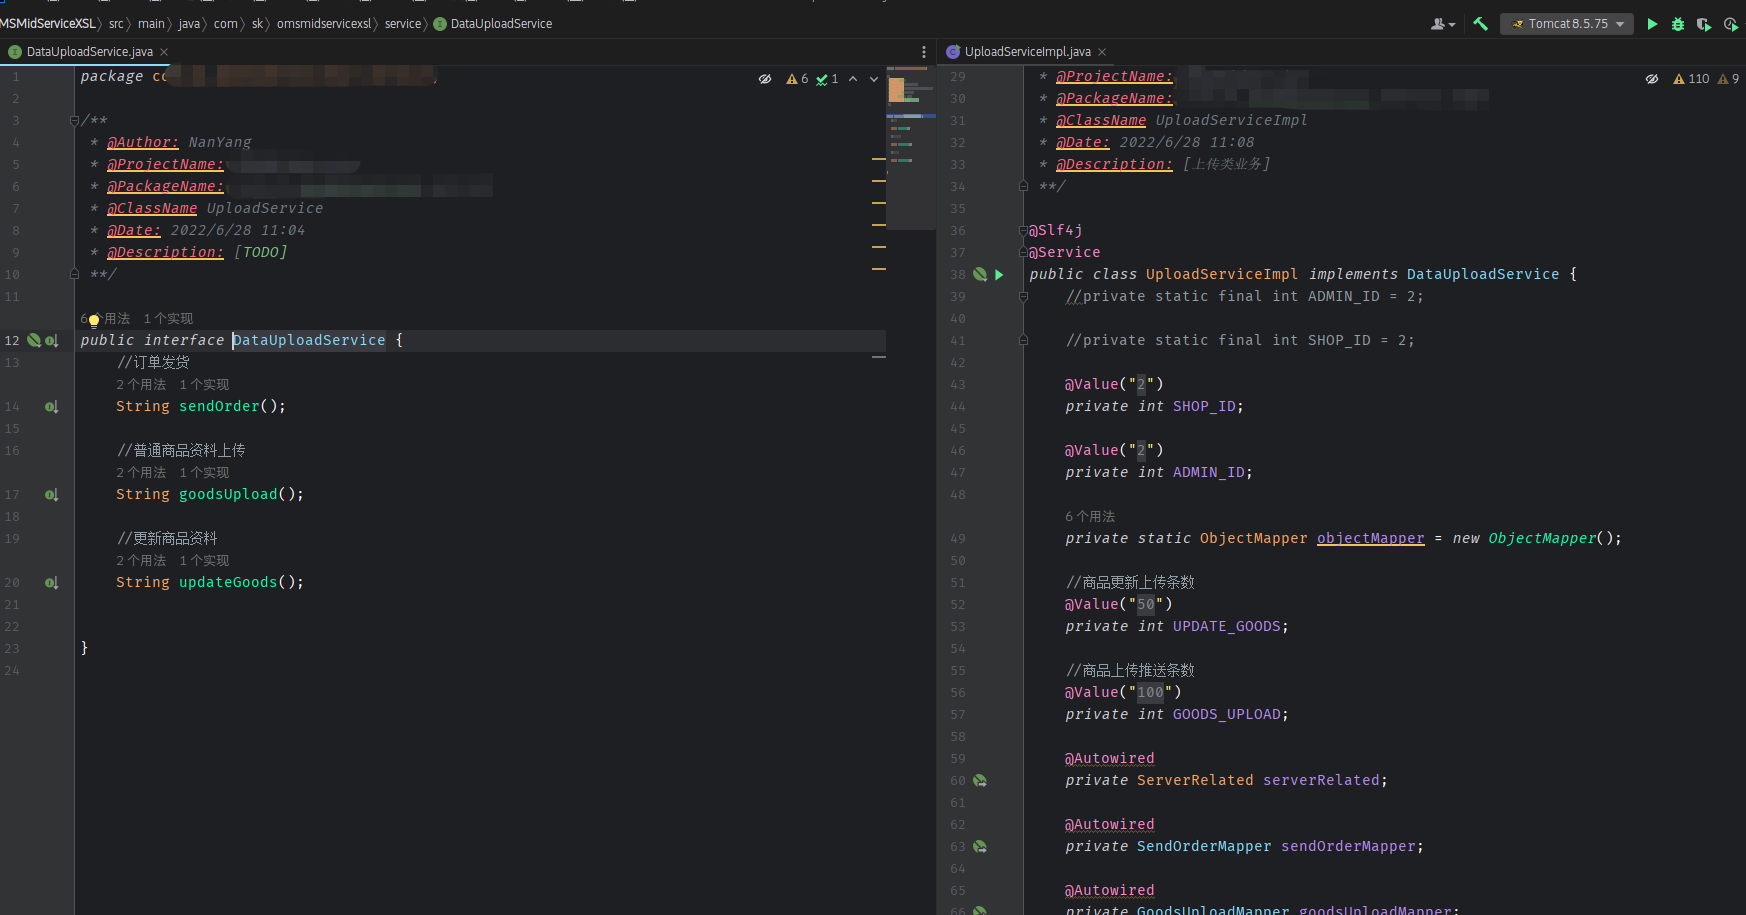The image size is (1746, 915).
Task: Open the 'src' breadcrumb
Action: pyautogui.click(x=116, y=24)
